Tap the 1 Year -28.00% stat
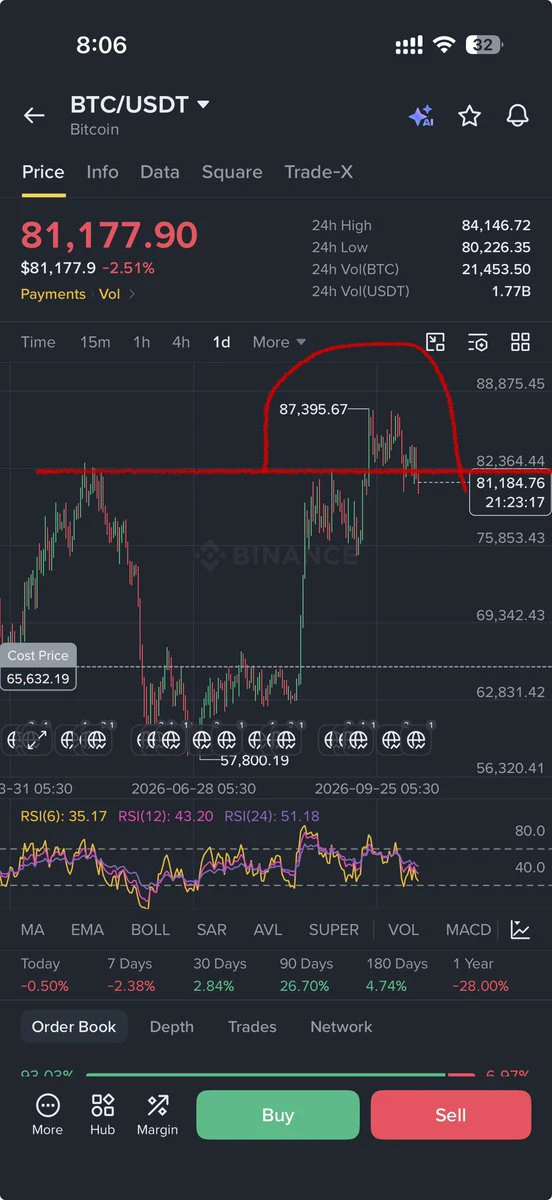The width and height of the screenshot is (552, 1200). (481, 975)
